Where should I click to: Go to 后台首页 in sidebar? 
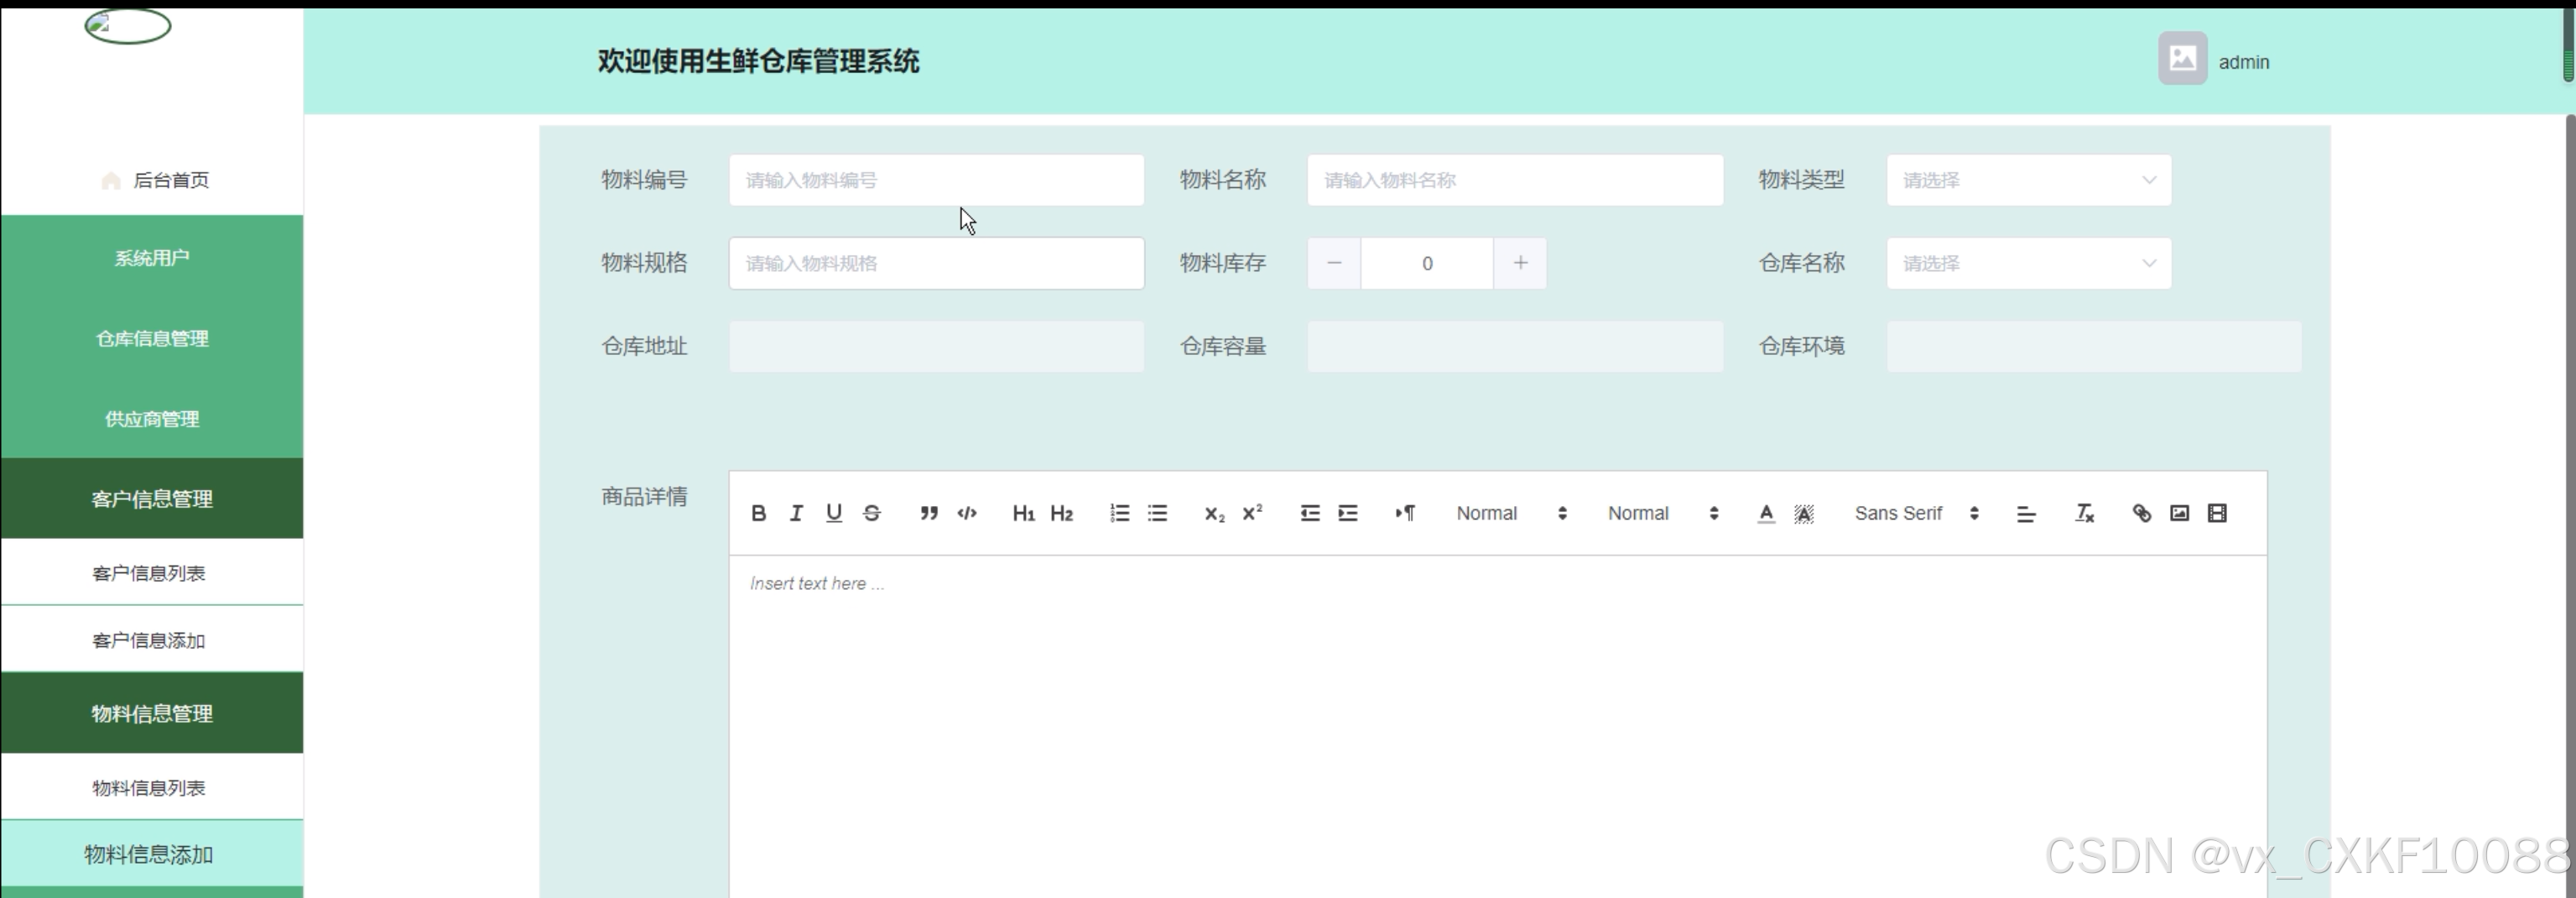coord(152,180)
